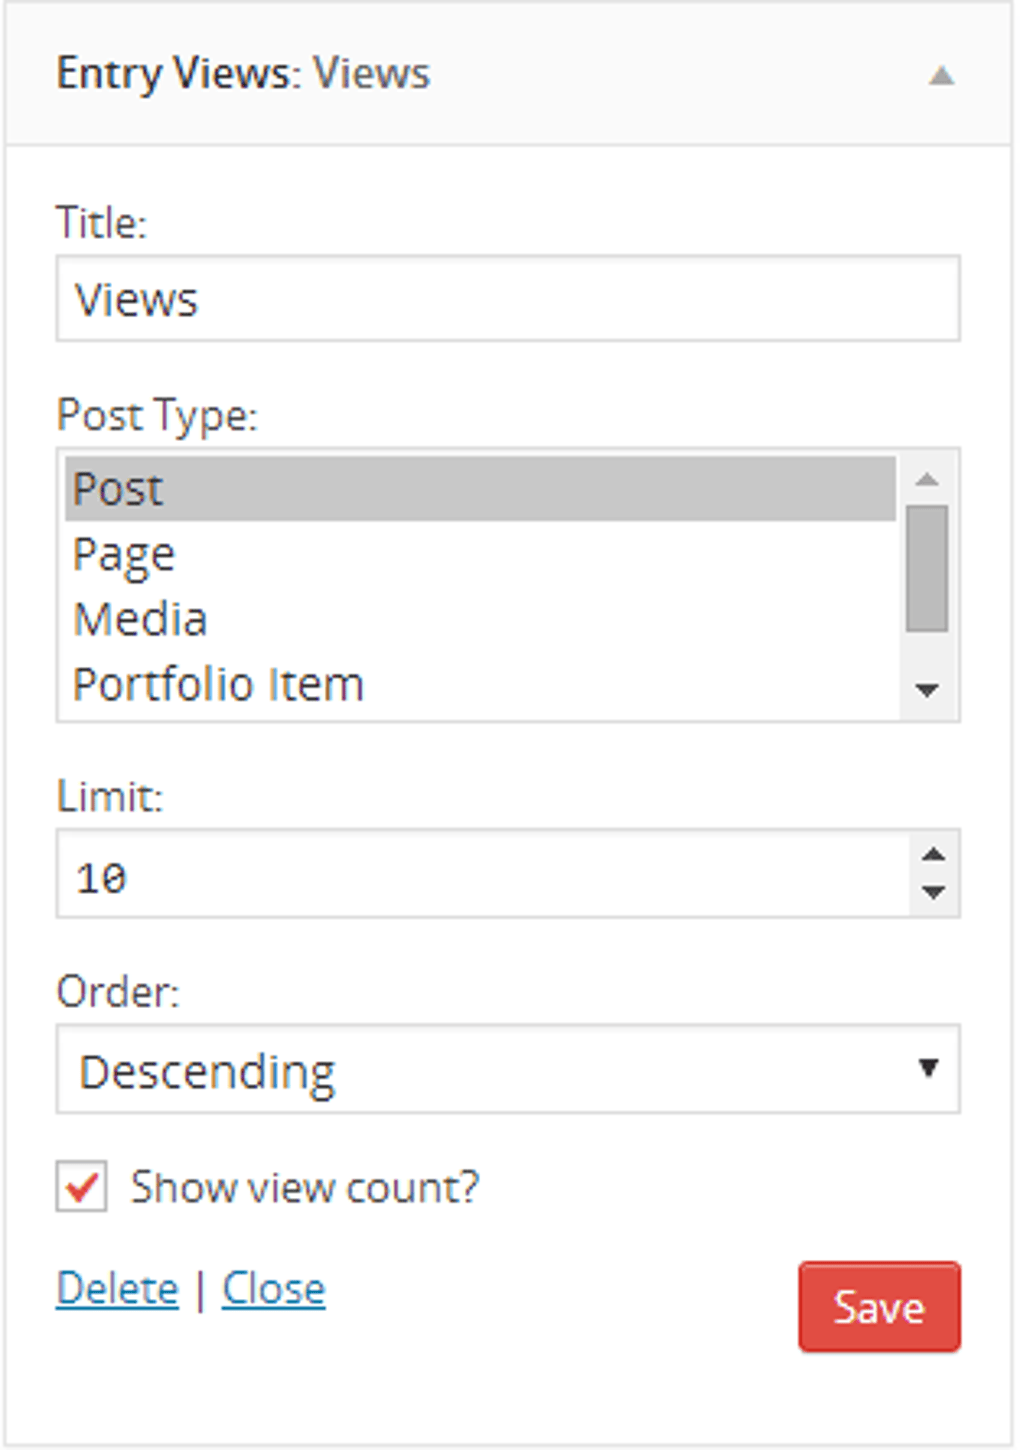
Task: Click the Close link
Action: (273, 1288)
